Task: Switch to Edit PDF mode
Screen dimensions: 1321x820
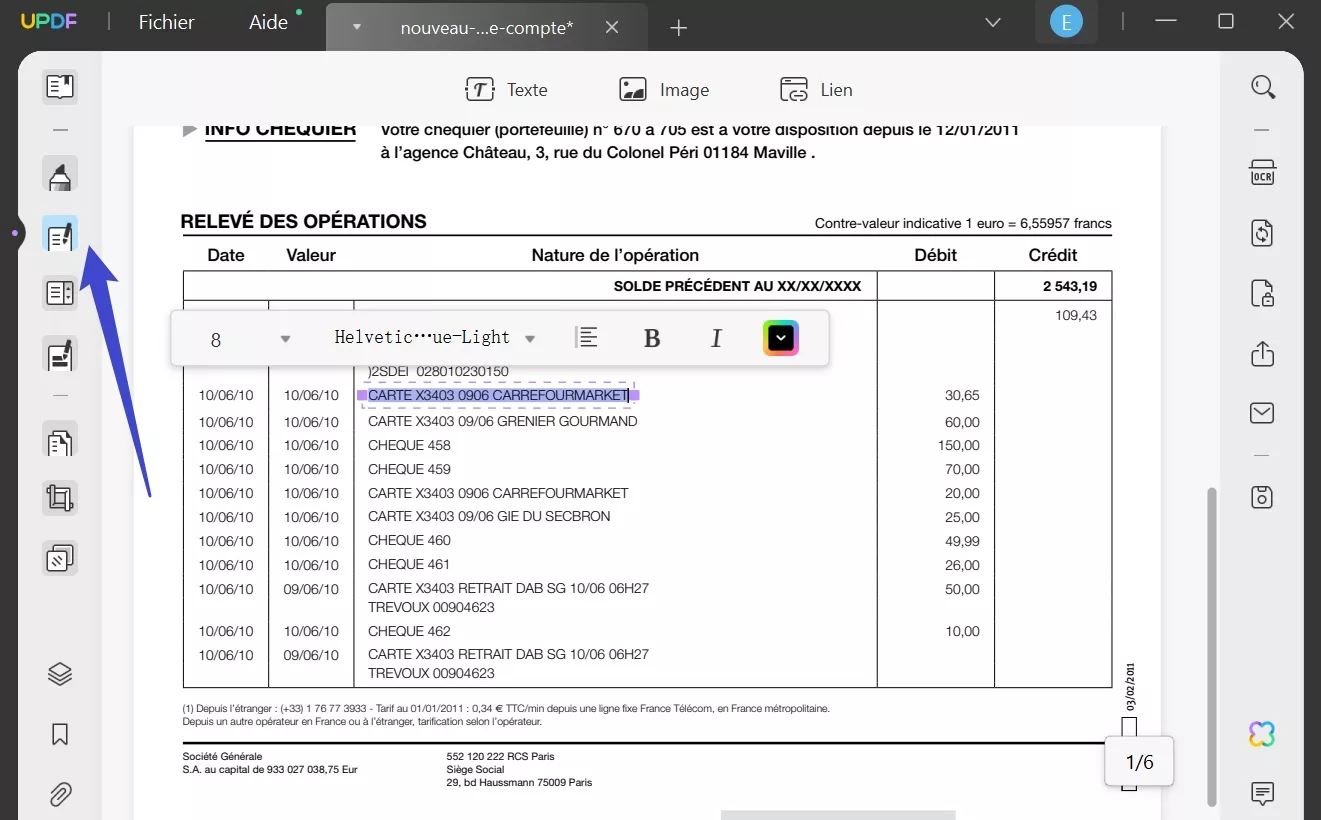Action: 60,235
